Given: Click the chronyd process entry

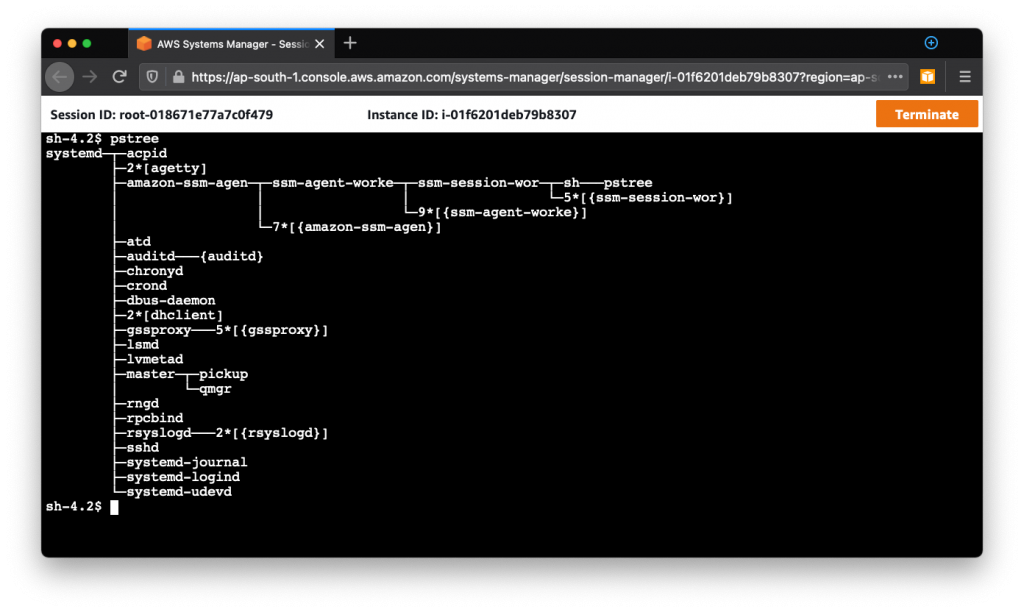Looking at the screenshot, I should (x=155, y=271).
